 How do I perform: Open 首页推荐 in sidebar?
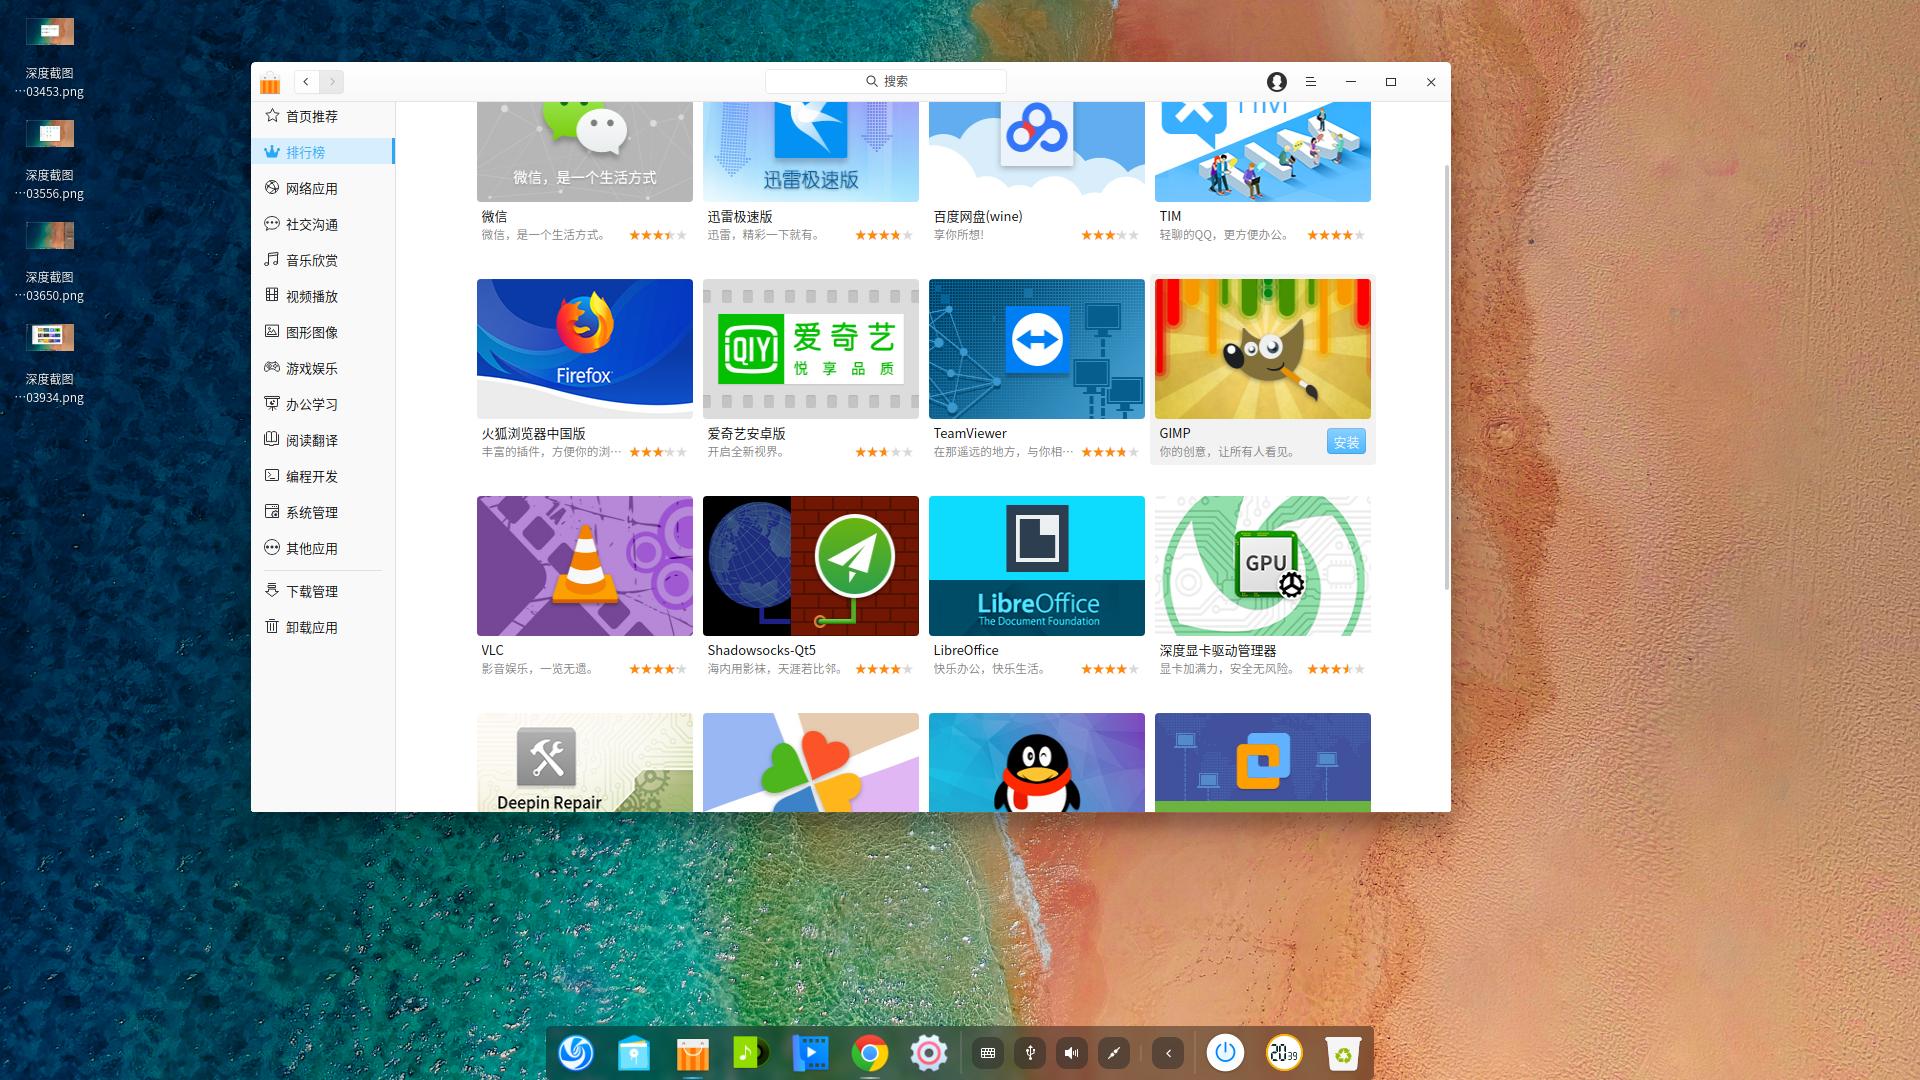[312, 117]
